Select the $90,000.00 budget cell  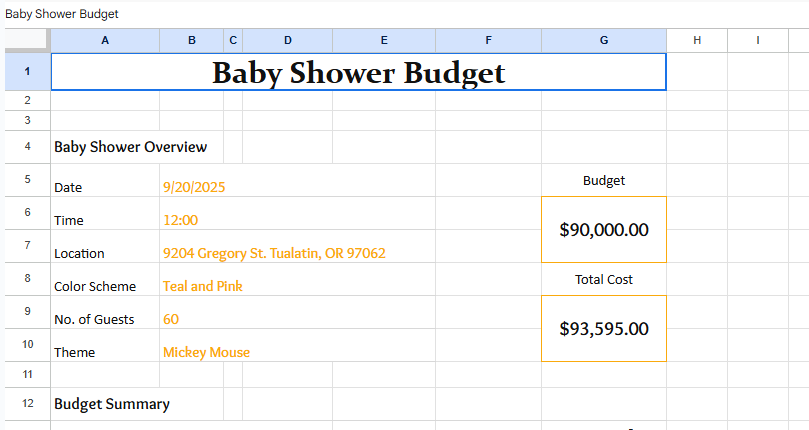603,229
